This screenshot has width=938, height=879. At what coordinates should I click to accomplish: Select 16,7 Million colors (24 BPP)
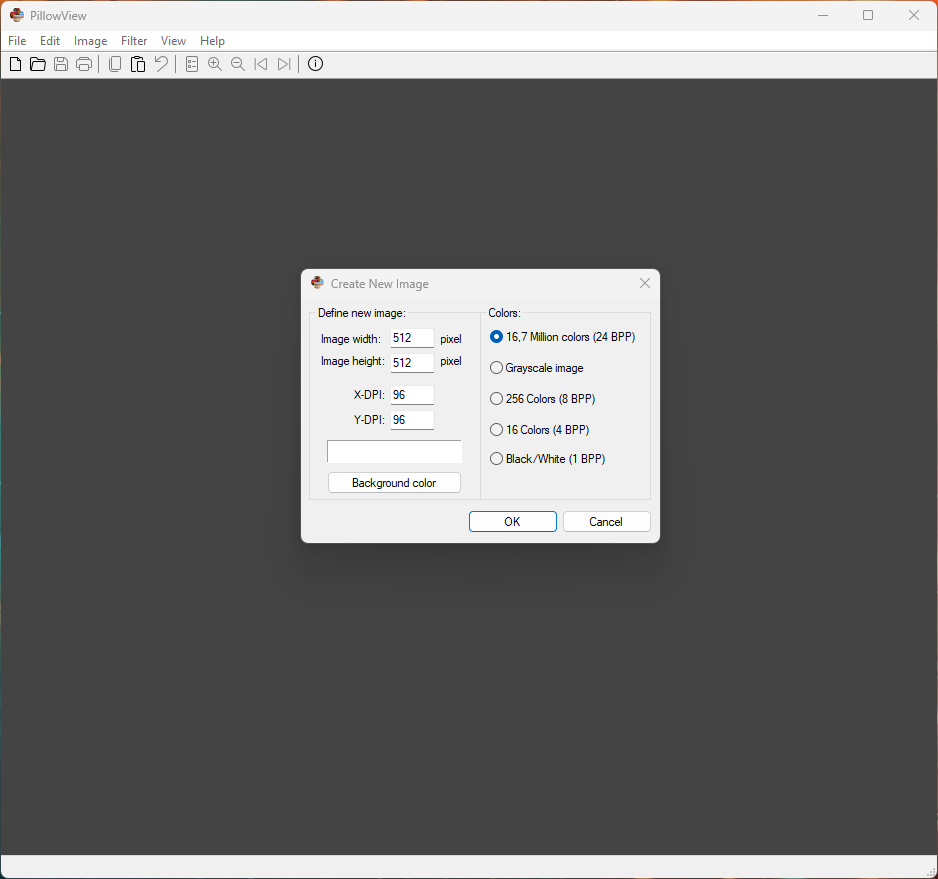(x=562, y=337)
